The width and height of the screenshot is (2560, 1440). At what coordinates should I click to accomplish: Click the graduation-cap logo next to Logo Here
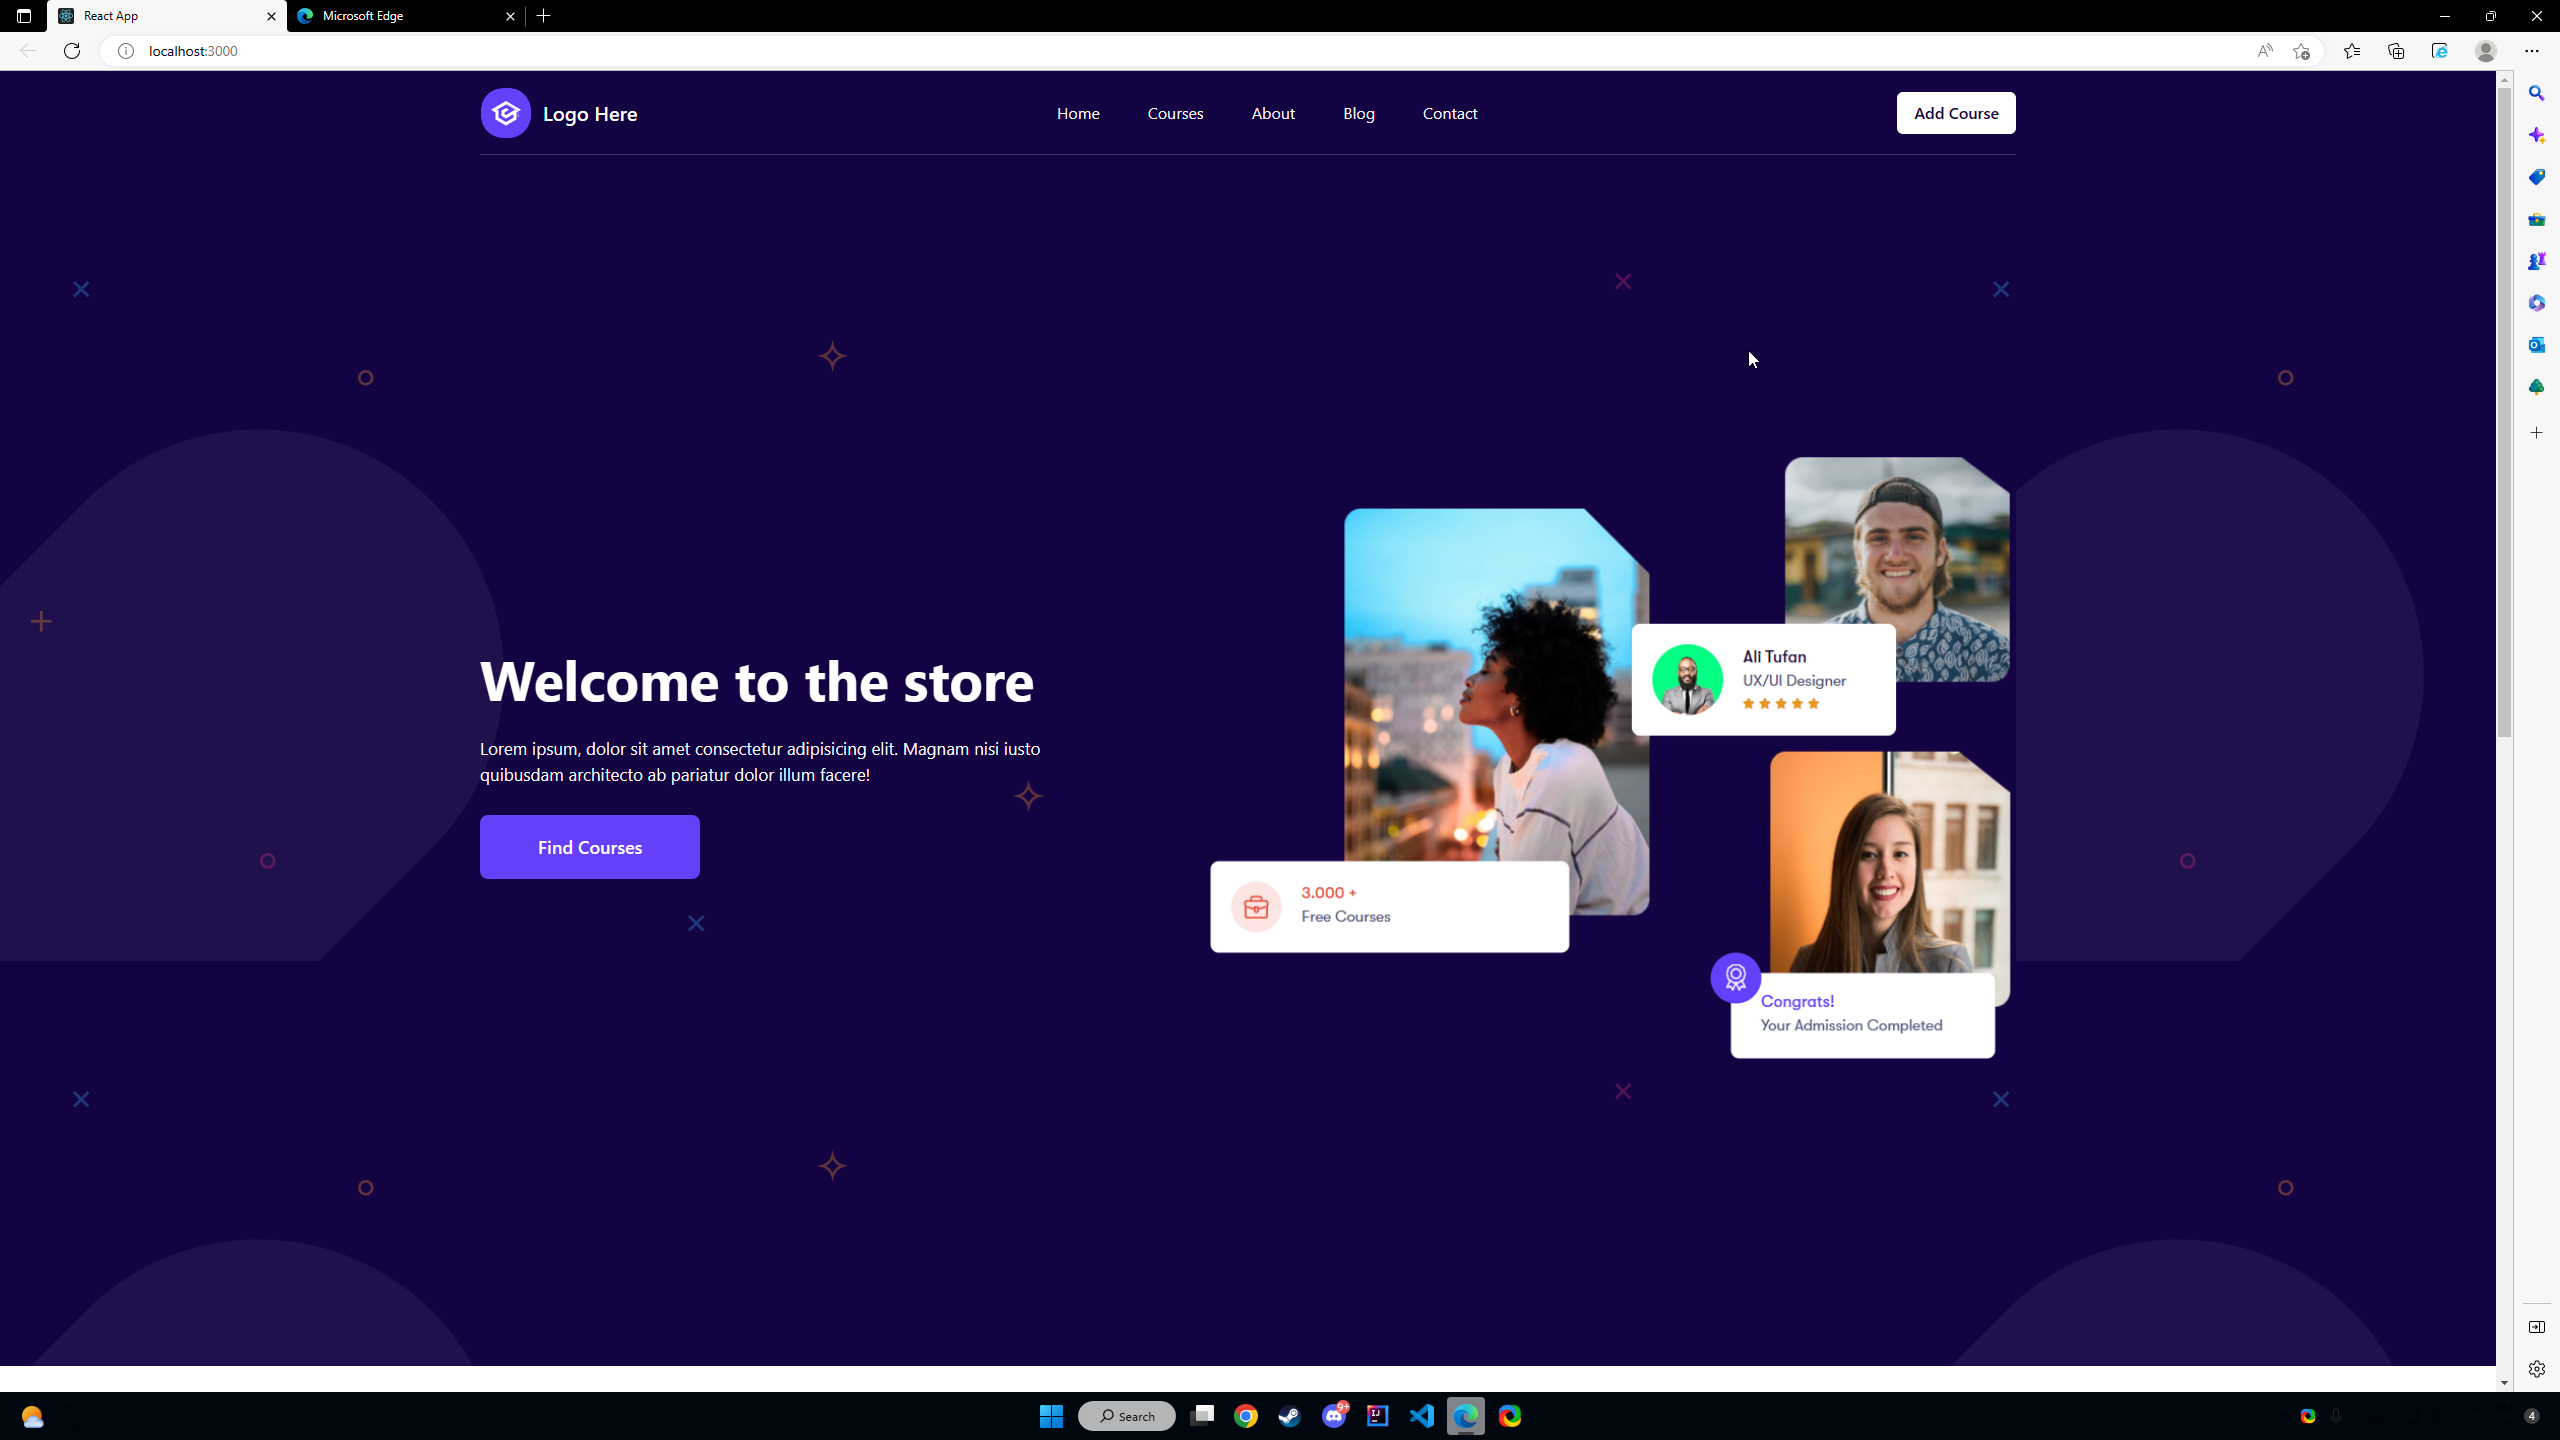pyautogui.click(x=505, y=113)
